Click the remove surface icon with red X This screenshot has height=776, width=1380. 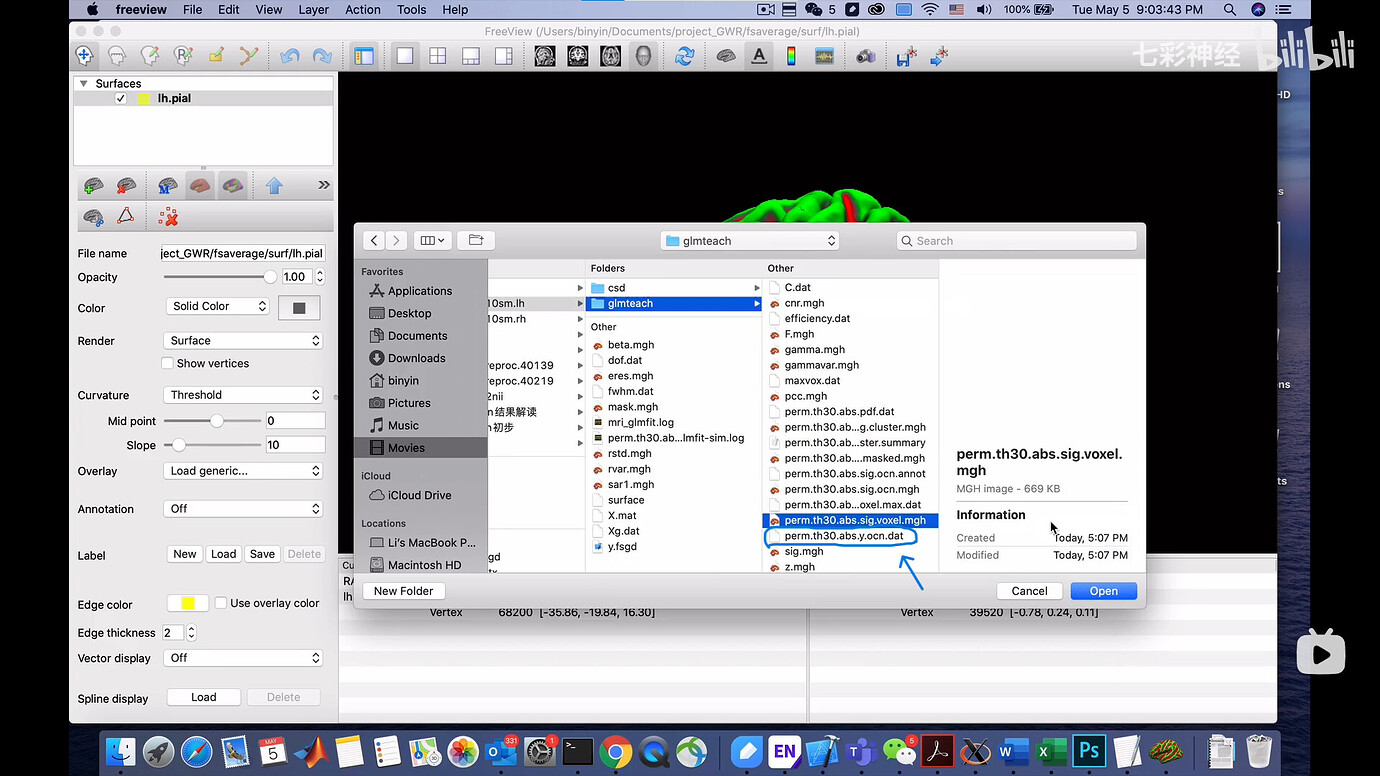tap(126, 186)
